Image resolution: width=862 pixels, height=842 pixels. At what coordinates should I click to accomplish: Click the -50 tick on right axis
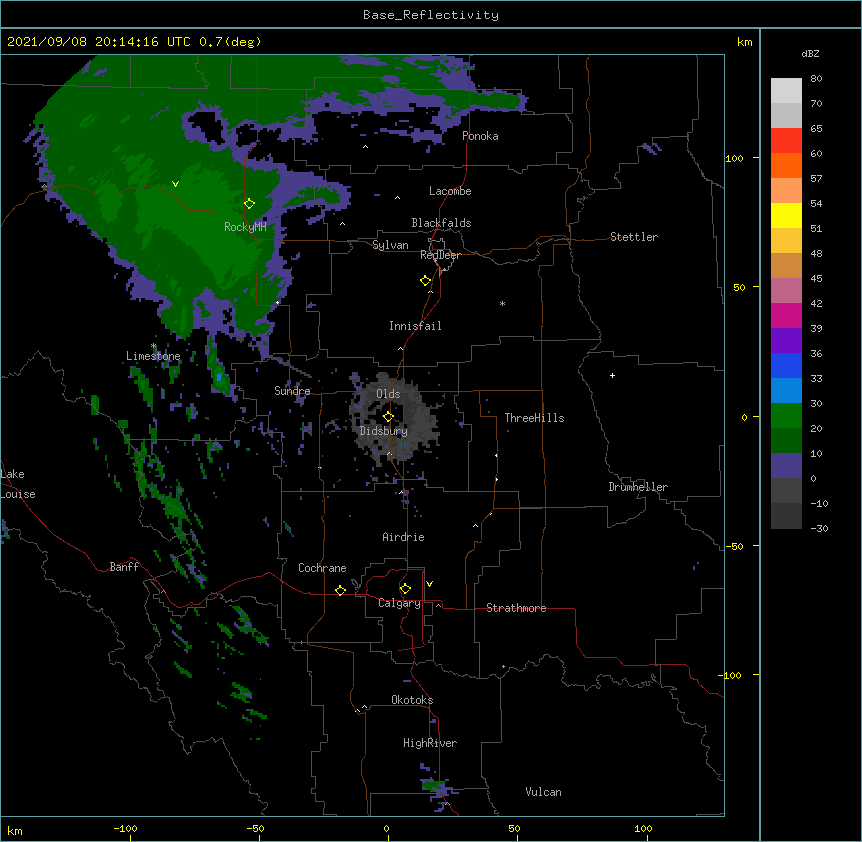(734, 546)
